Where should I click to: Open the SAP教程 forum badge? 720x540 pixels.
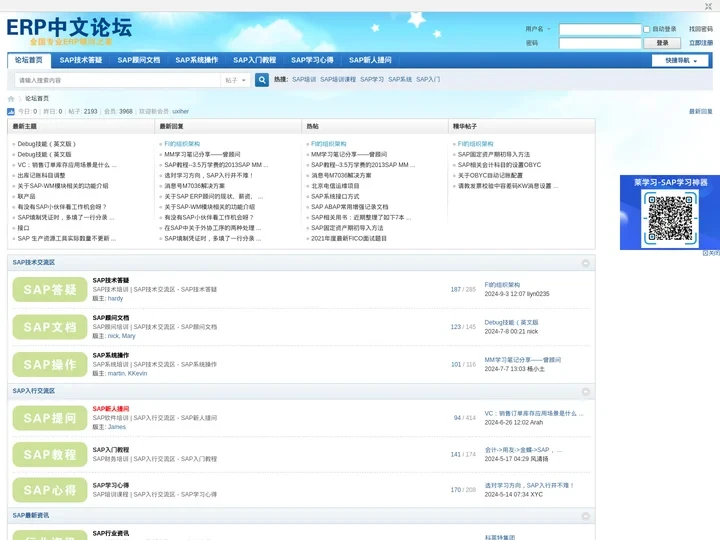coord(50,455)
